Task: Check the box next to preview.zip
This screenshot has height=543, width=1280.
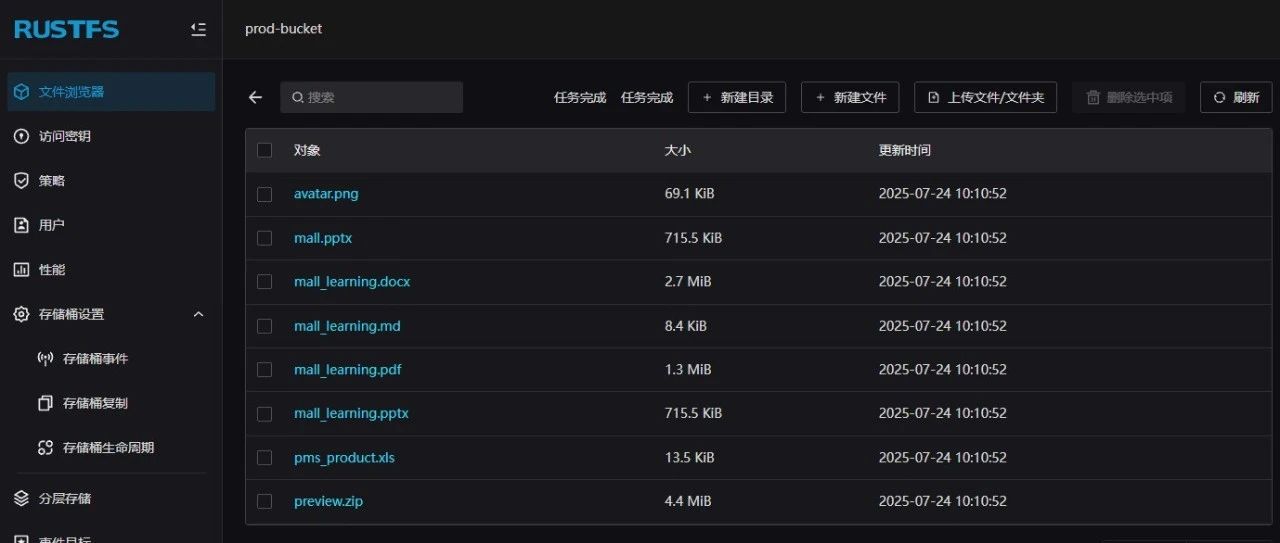Action: pos(264,501)
